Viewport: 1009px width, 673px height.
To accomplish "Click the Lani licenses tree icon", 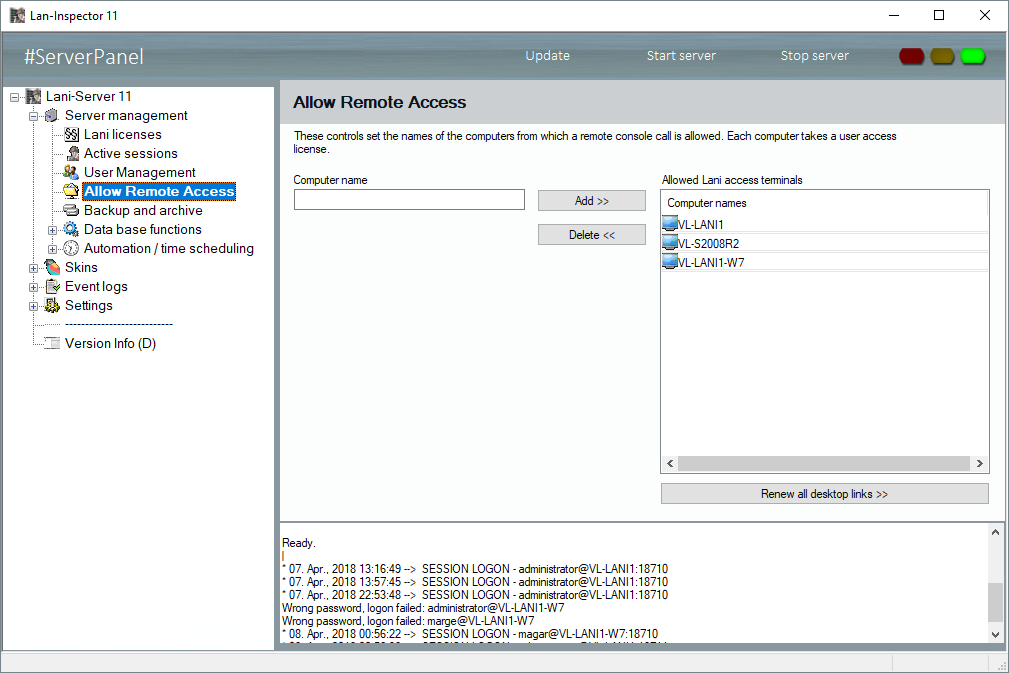I will tap(71, 135).
